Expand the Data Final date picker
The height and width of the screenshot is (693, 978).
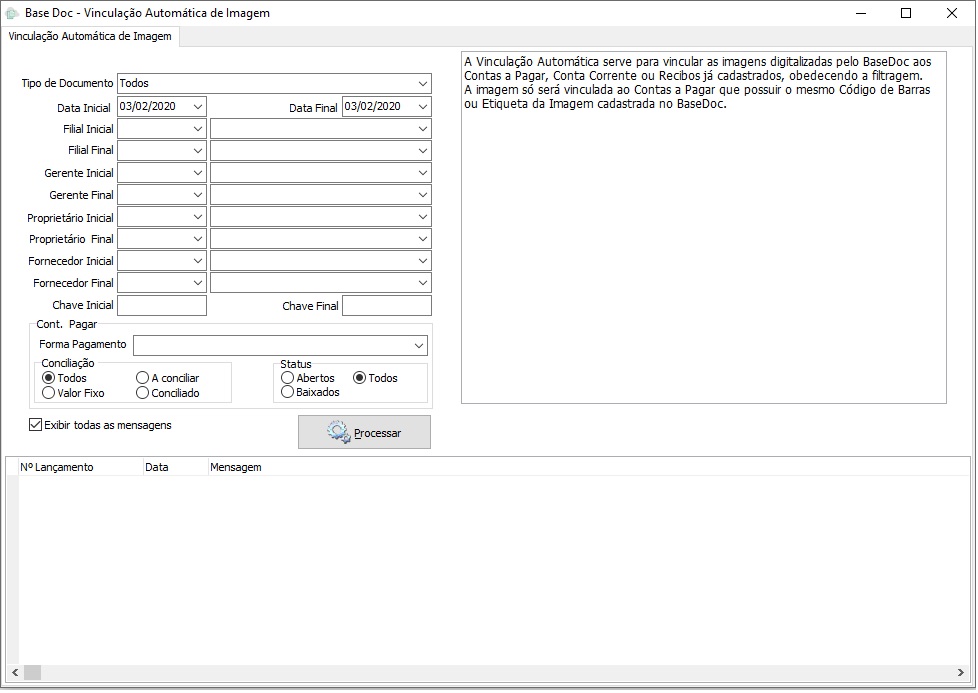[422, 107]
